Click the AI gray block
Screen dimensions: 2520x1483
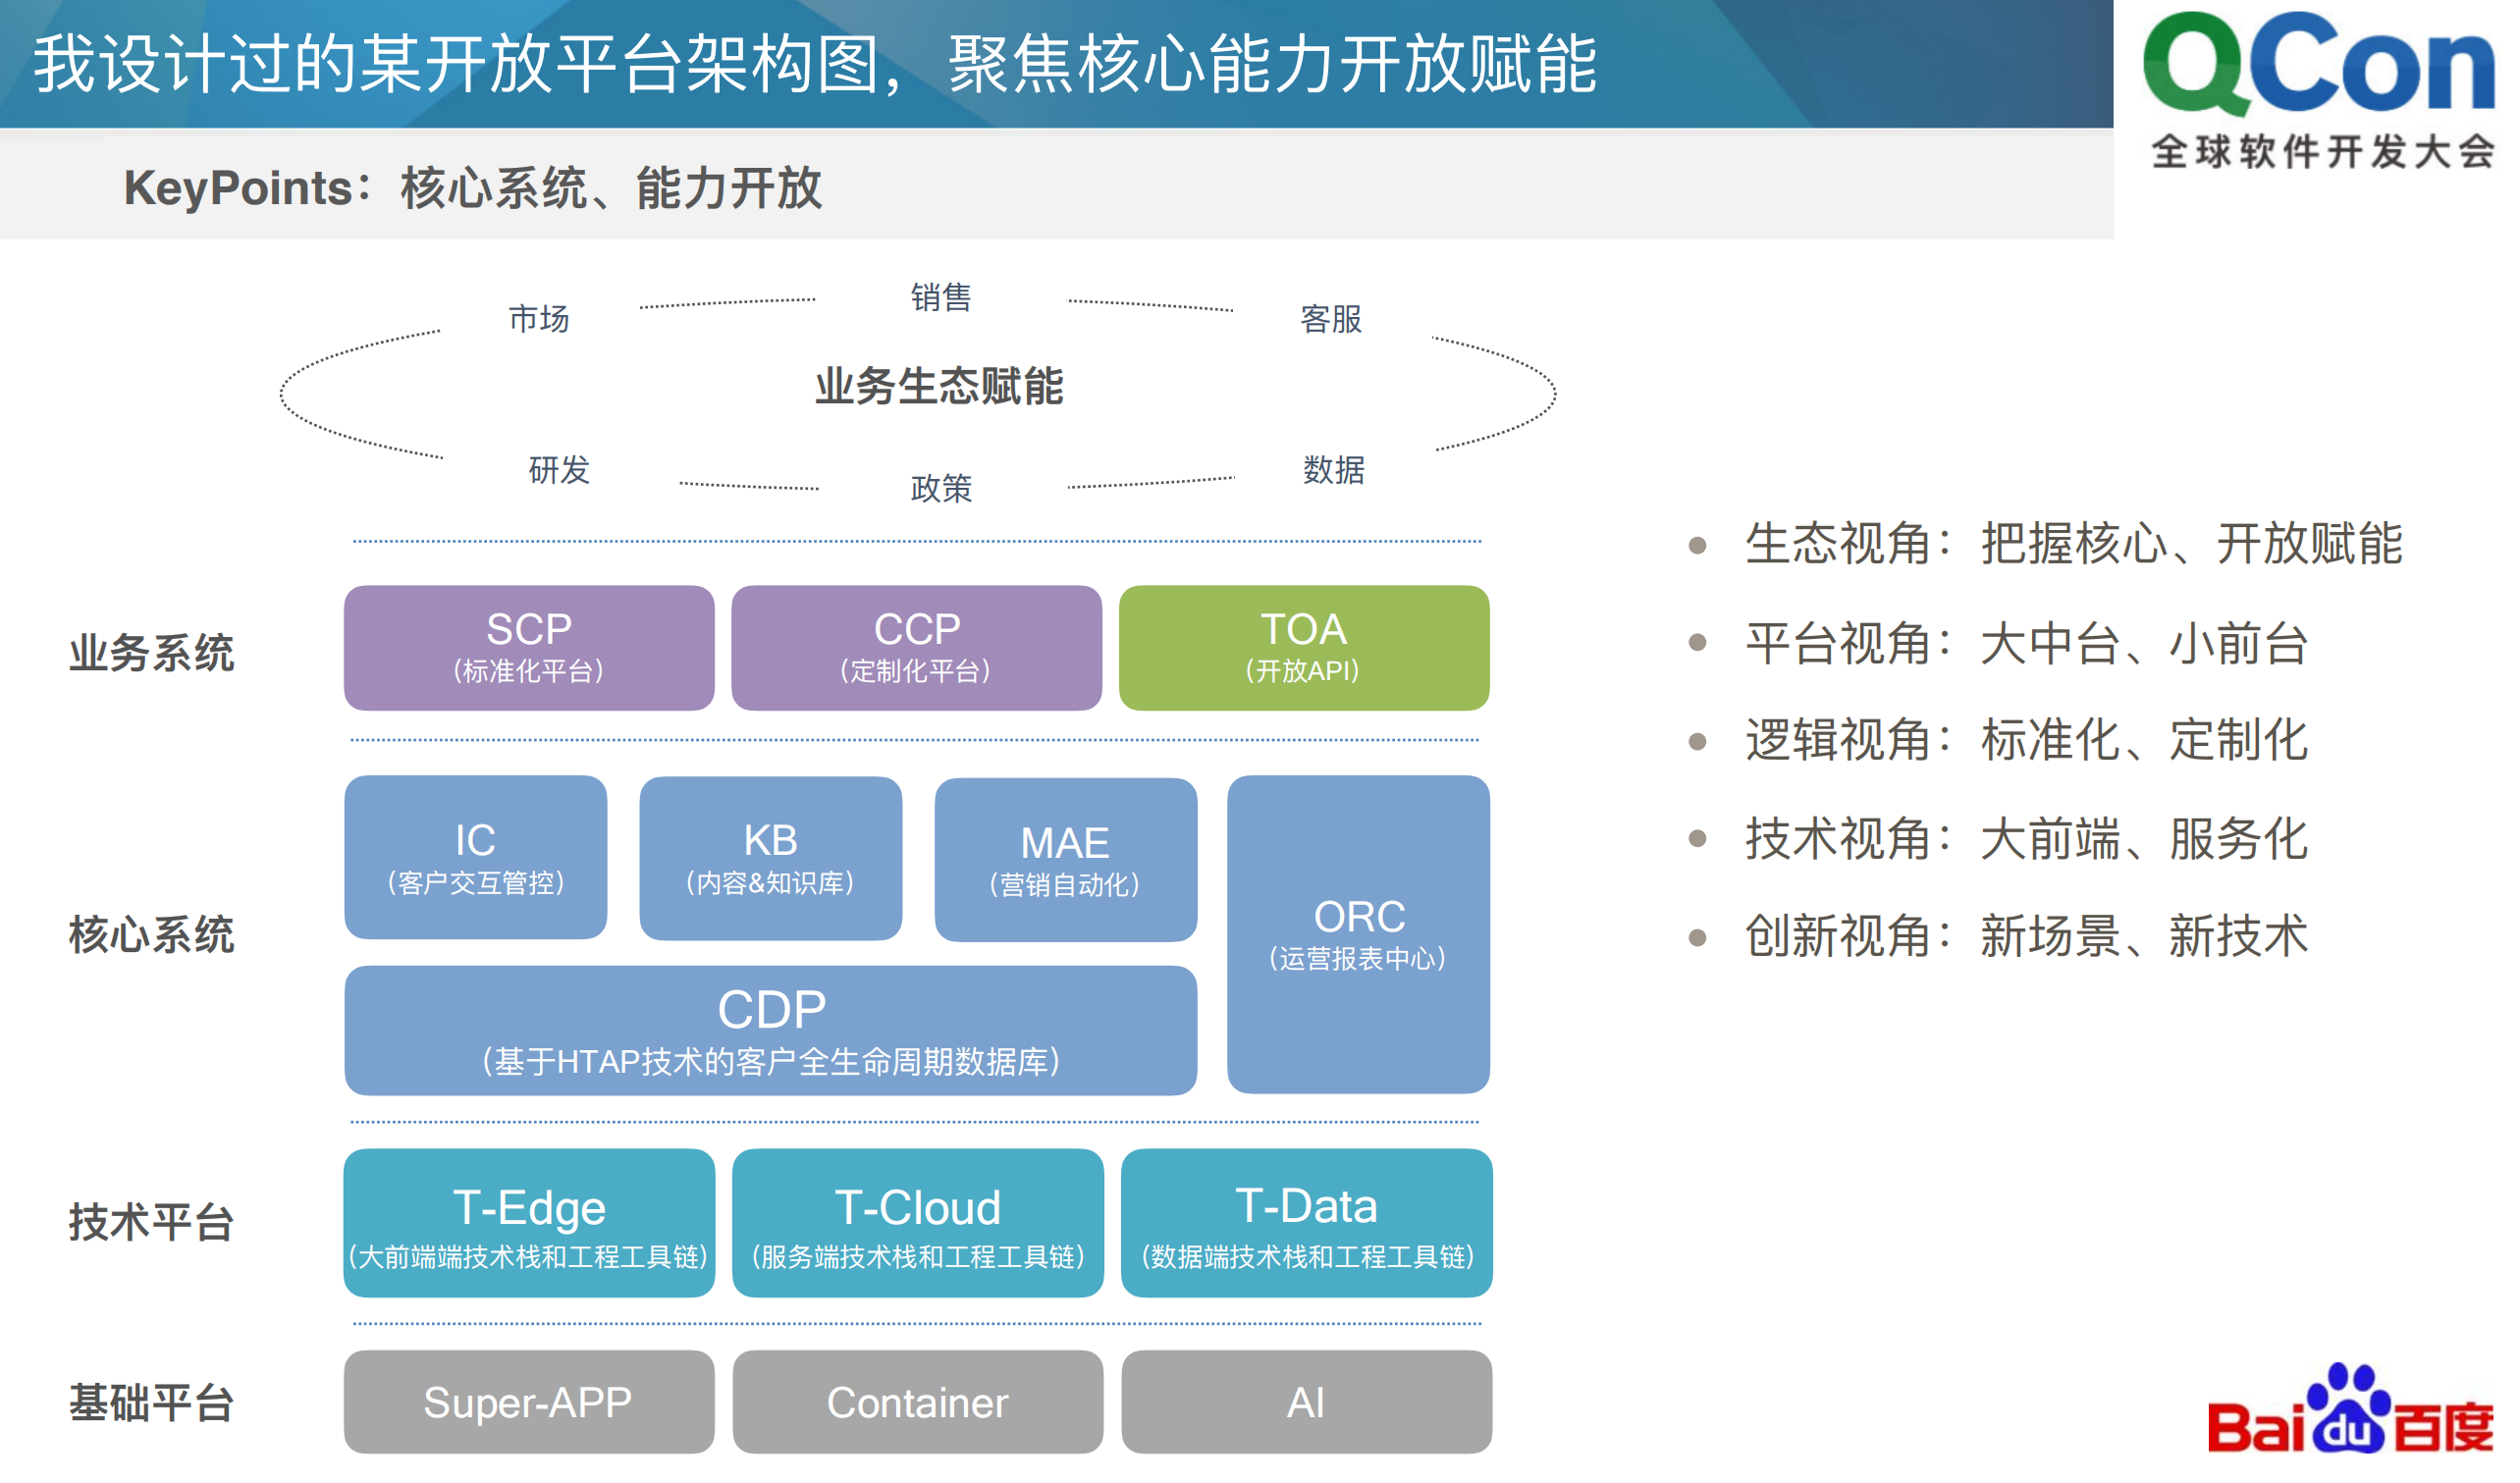click(1305, 1402)
